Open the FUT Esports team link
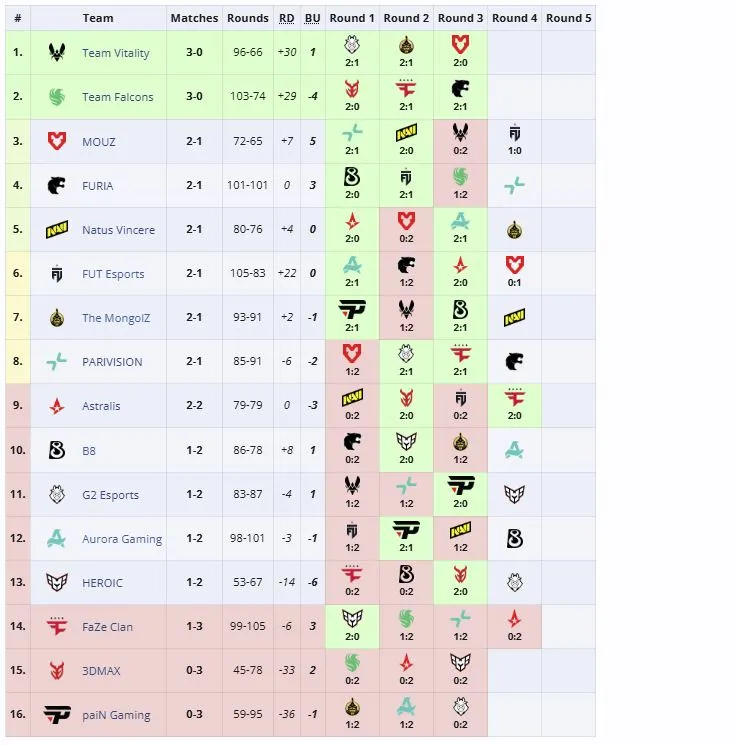 coord(113,274)
